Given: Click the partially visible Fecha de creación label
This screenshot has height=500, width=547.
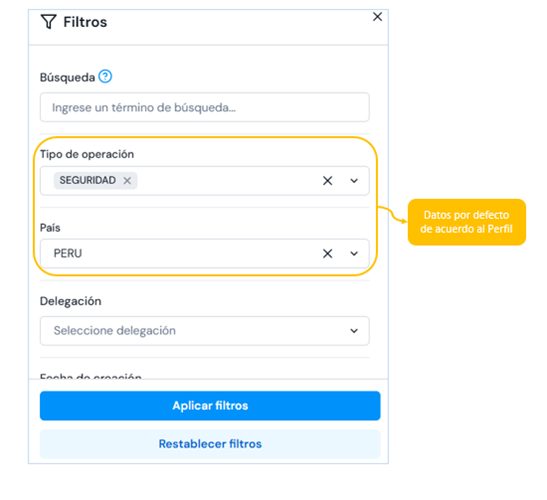Looking at the screenshot, I should point(91,376).
